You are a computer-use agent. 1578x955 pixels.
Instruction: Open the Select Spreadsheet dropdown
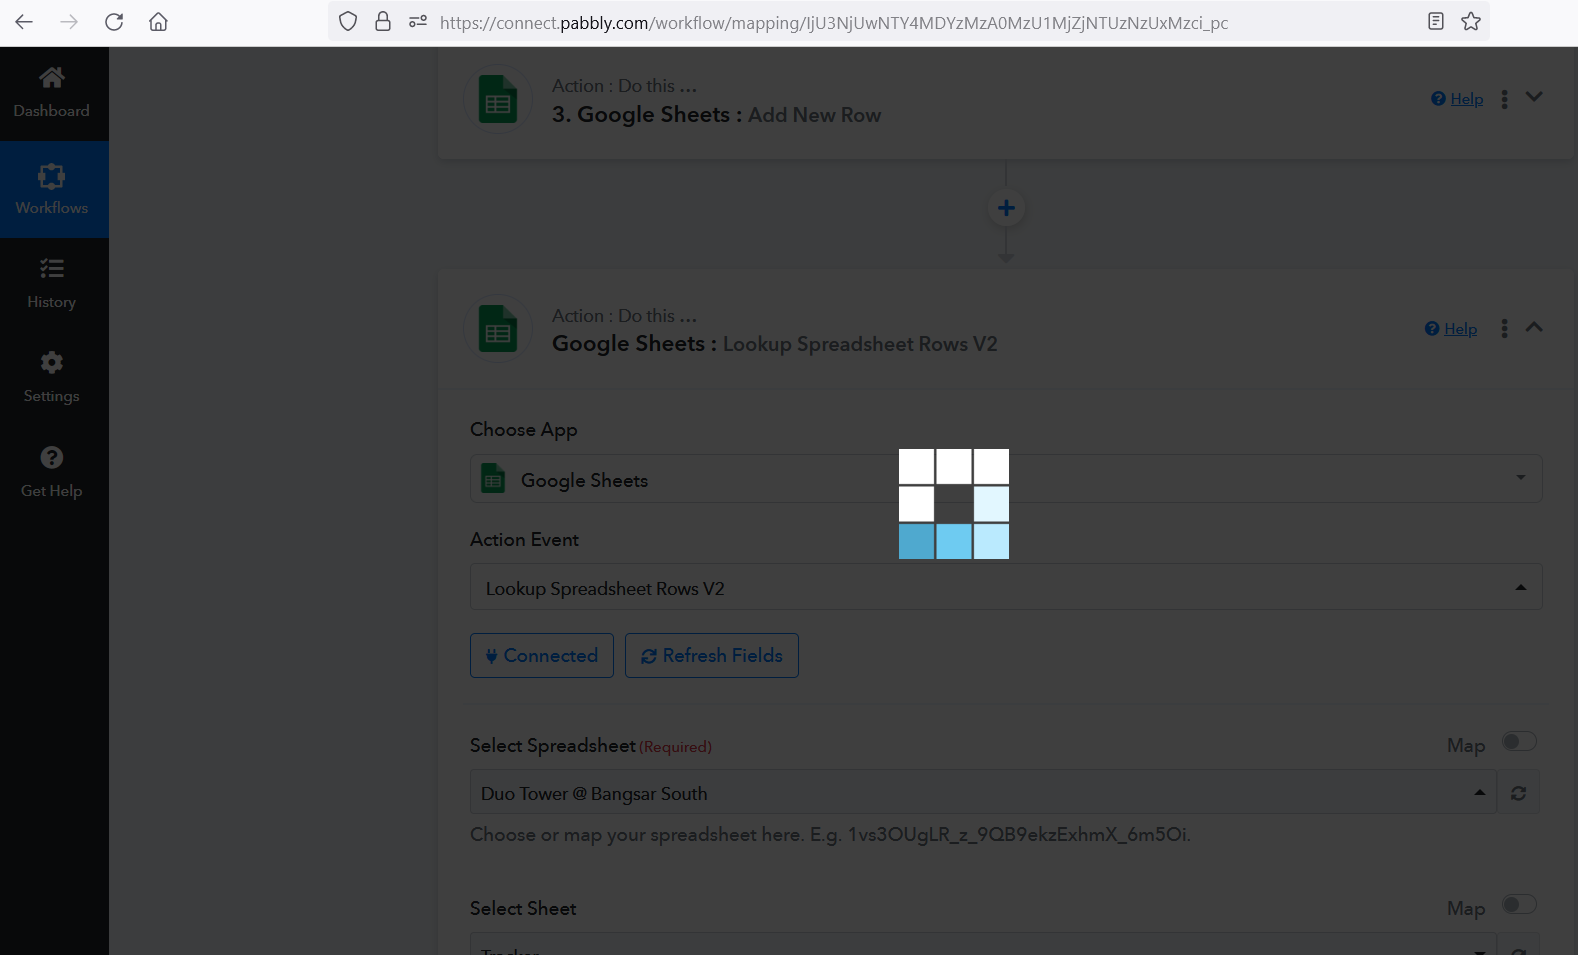pos(983,792)
